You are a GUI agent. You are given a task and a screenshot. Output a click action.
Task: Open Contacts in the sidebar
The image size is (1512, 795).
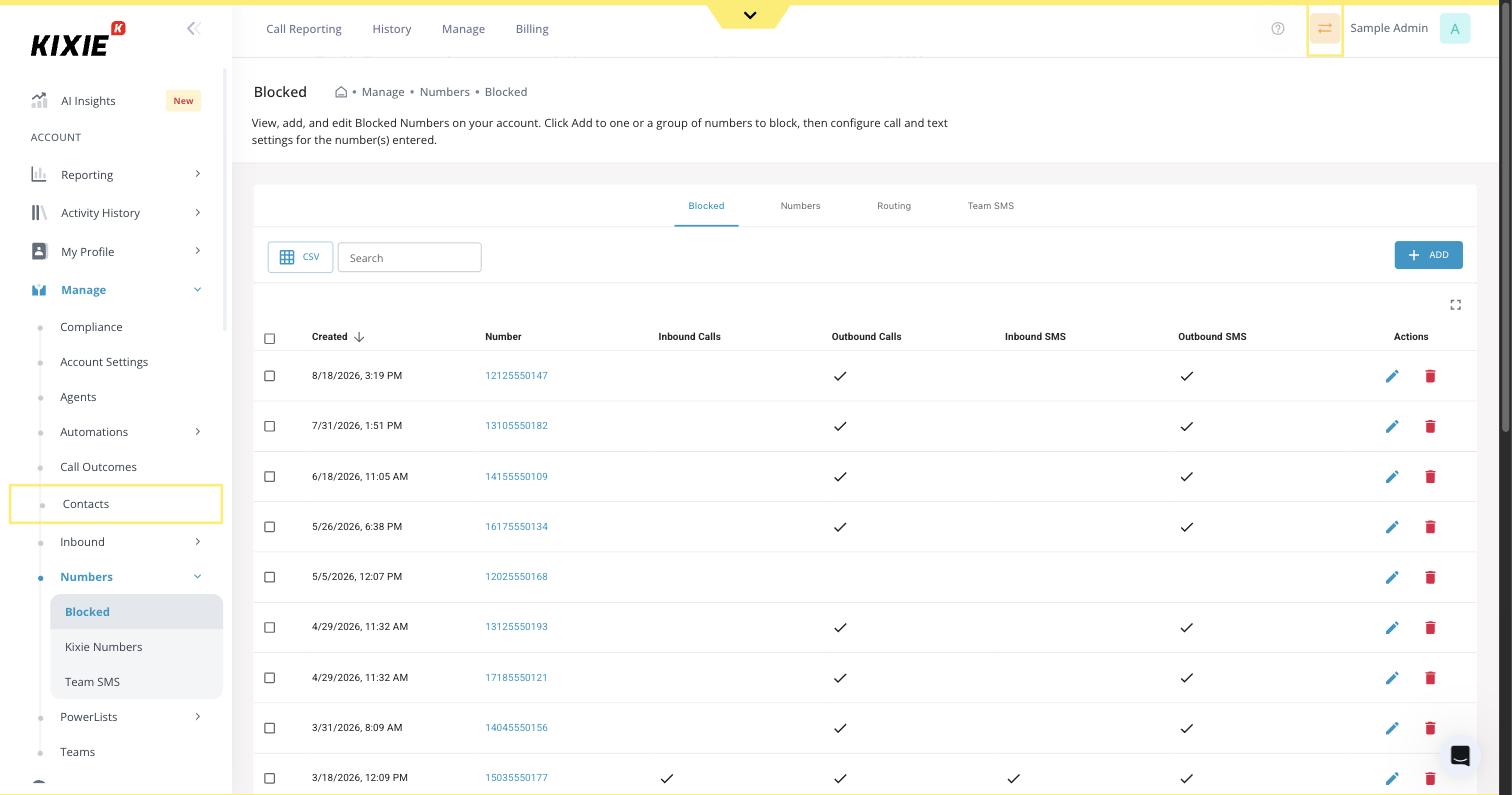click(116, 504)
